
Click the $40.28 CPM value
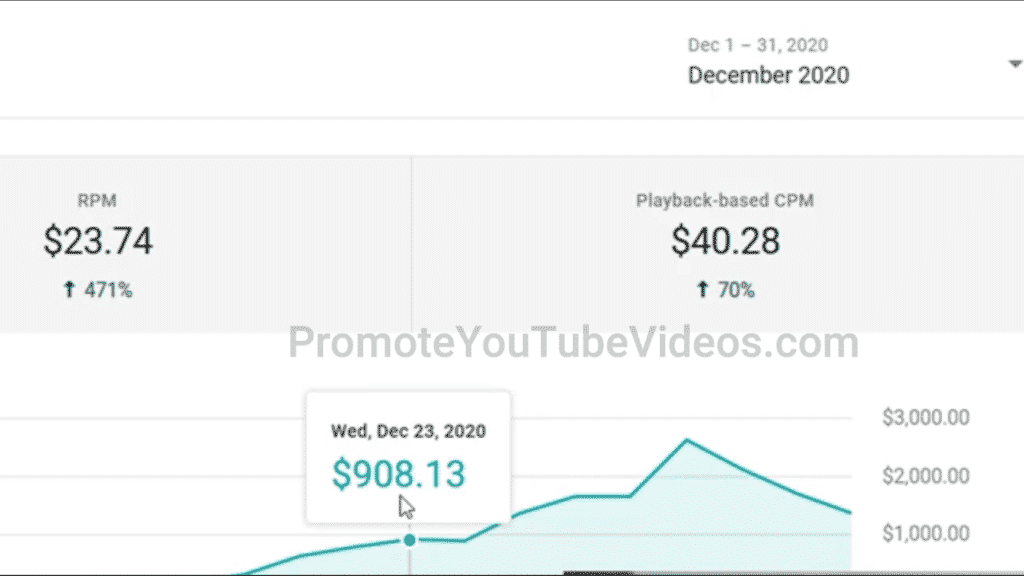point(726,241)
